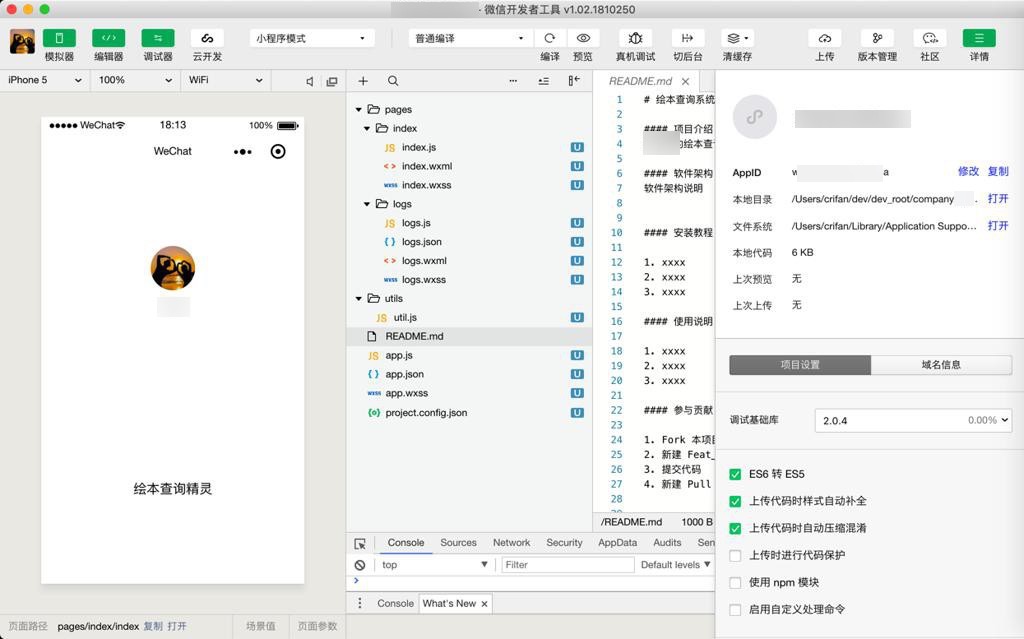
Task: Click the AppID 复制 link
Action: click(998, 171)
